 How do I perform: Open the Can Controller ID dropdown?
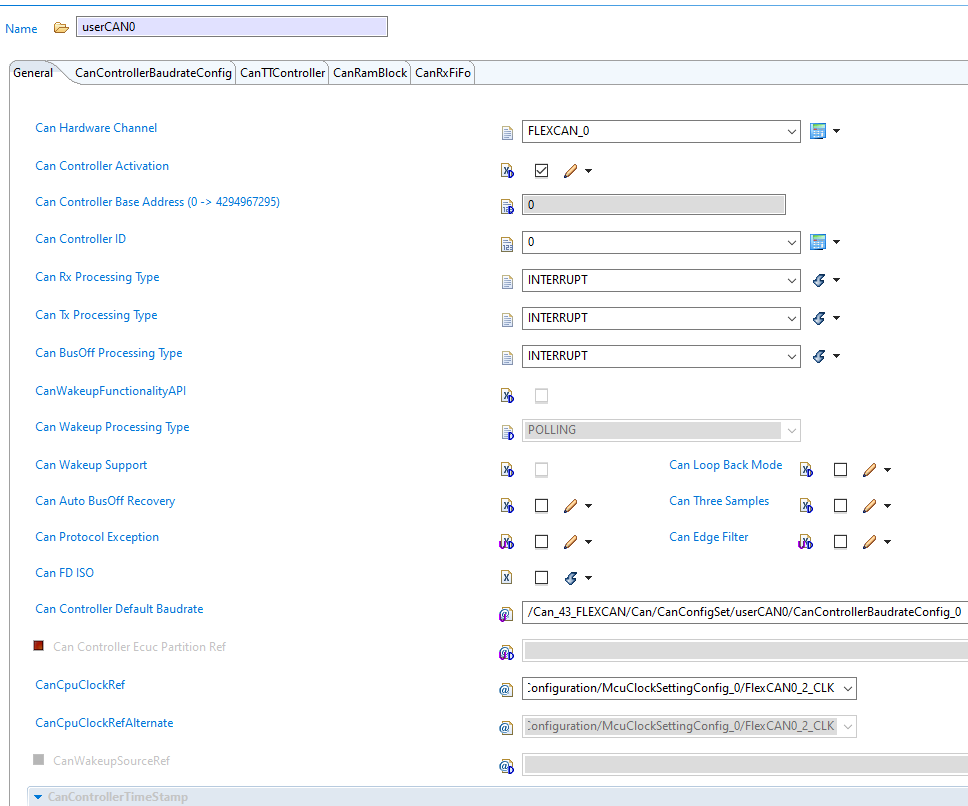[x=791, y=243]
